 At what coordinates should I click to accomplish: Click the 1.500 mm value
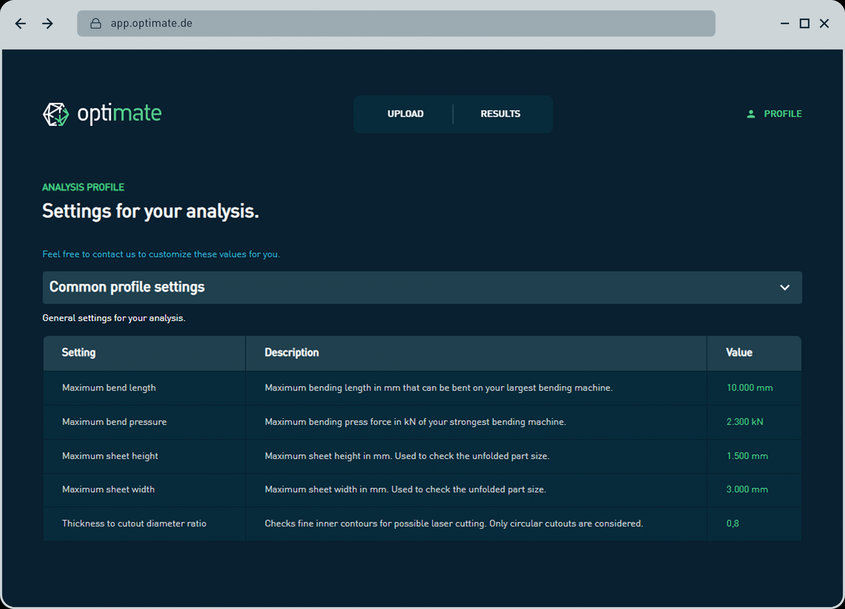[747, 456]
